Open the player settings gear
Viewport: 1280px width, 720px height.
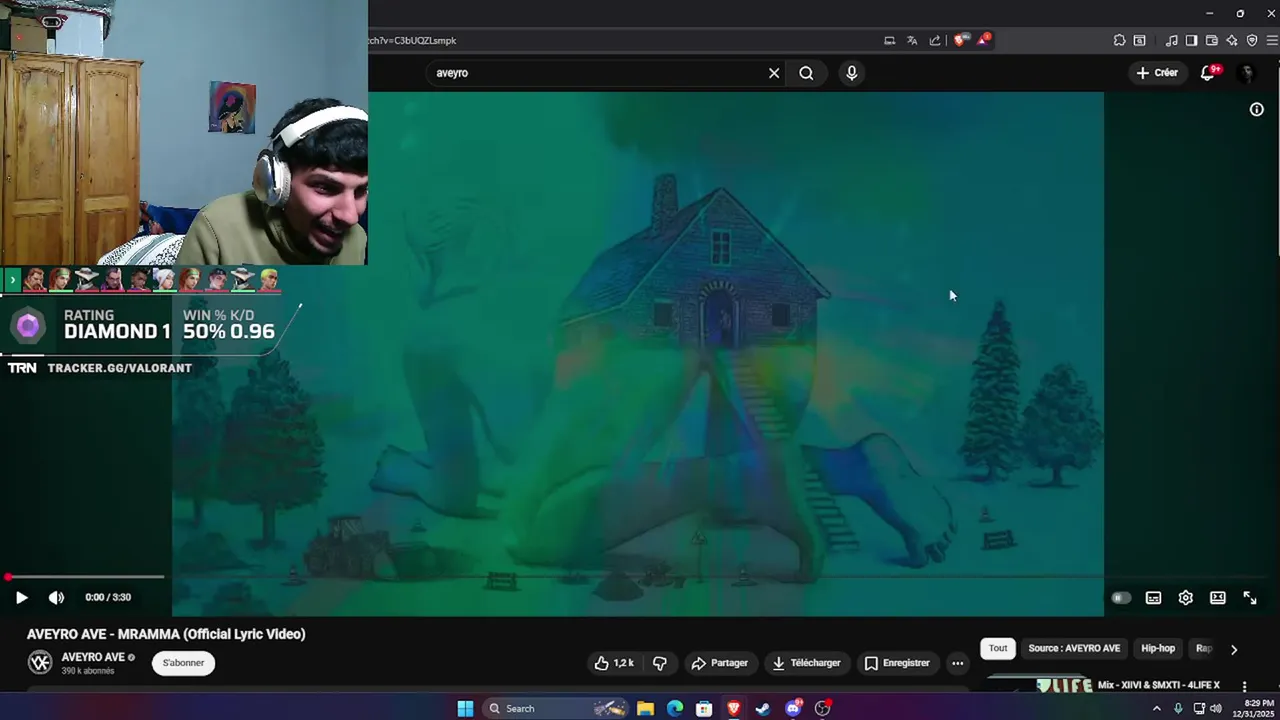tap(1185, 598)
